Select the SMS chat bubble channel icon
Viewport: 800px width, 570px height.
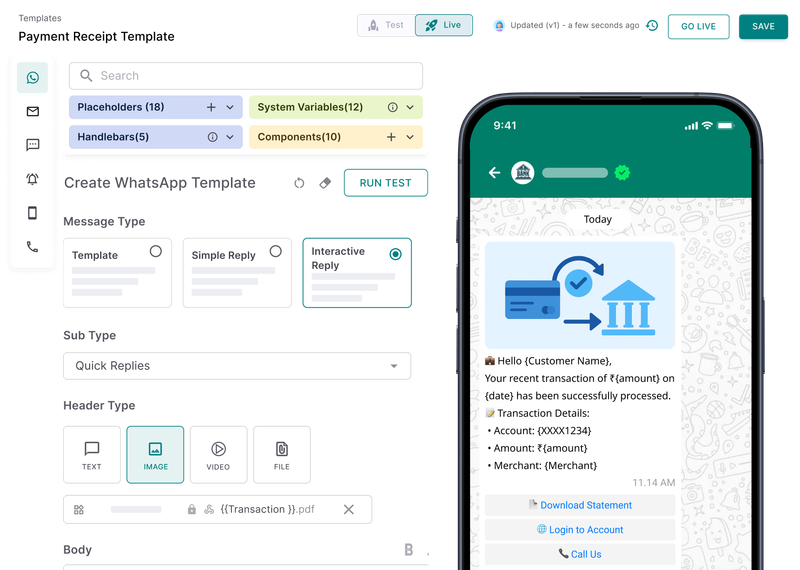click(33, 145)
